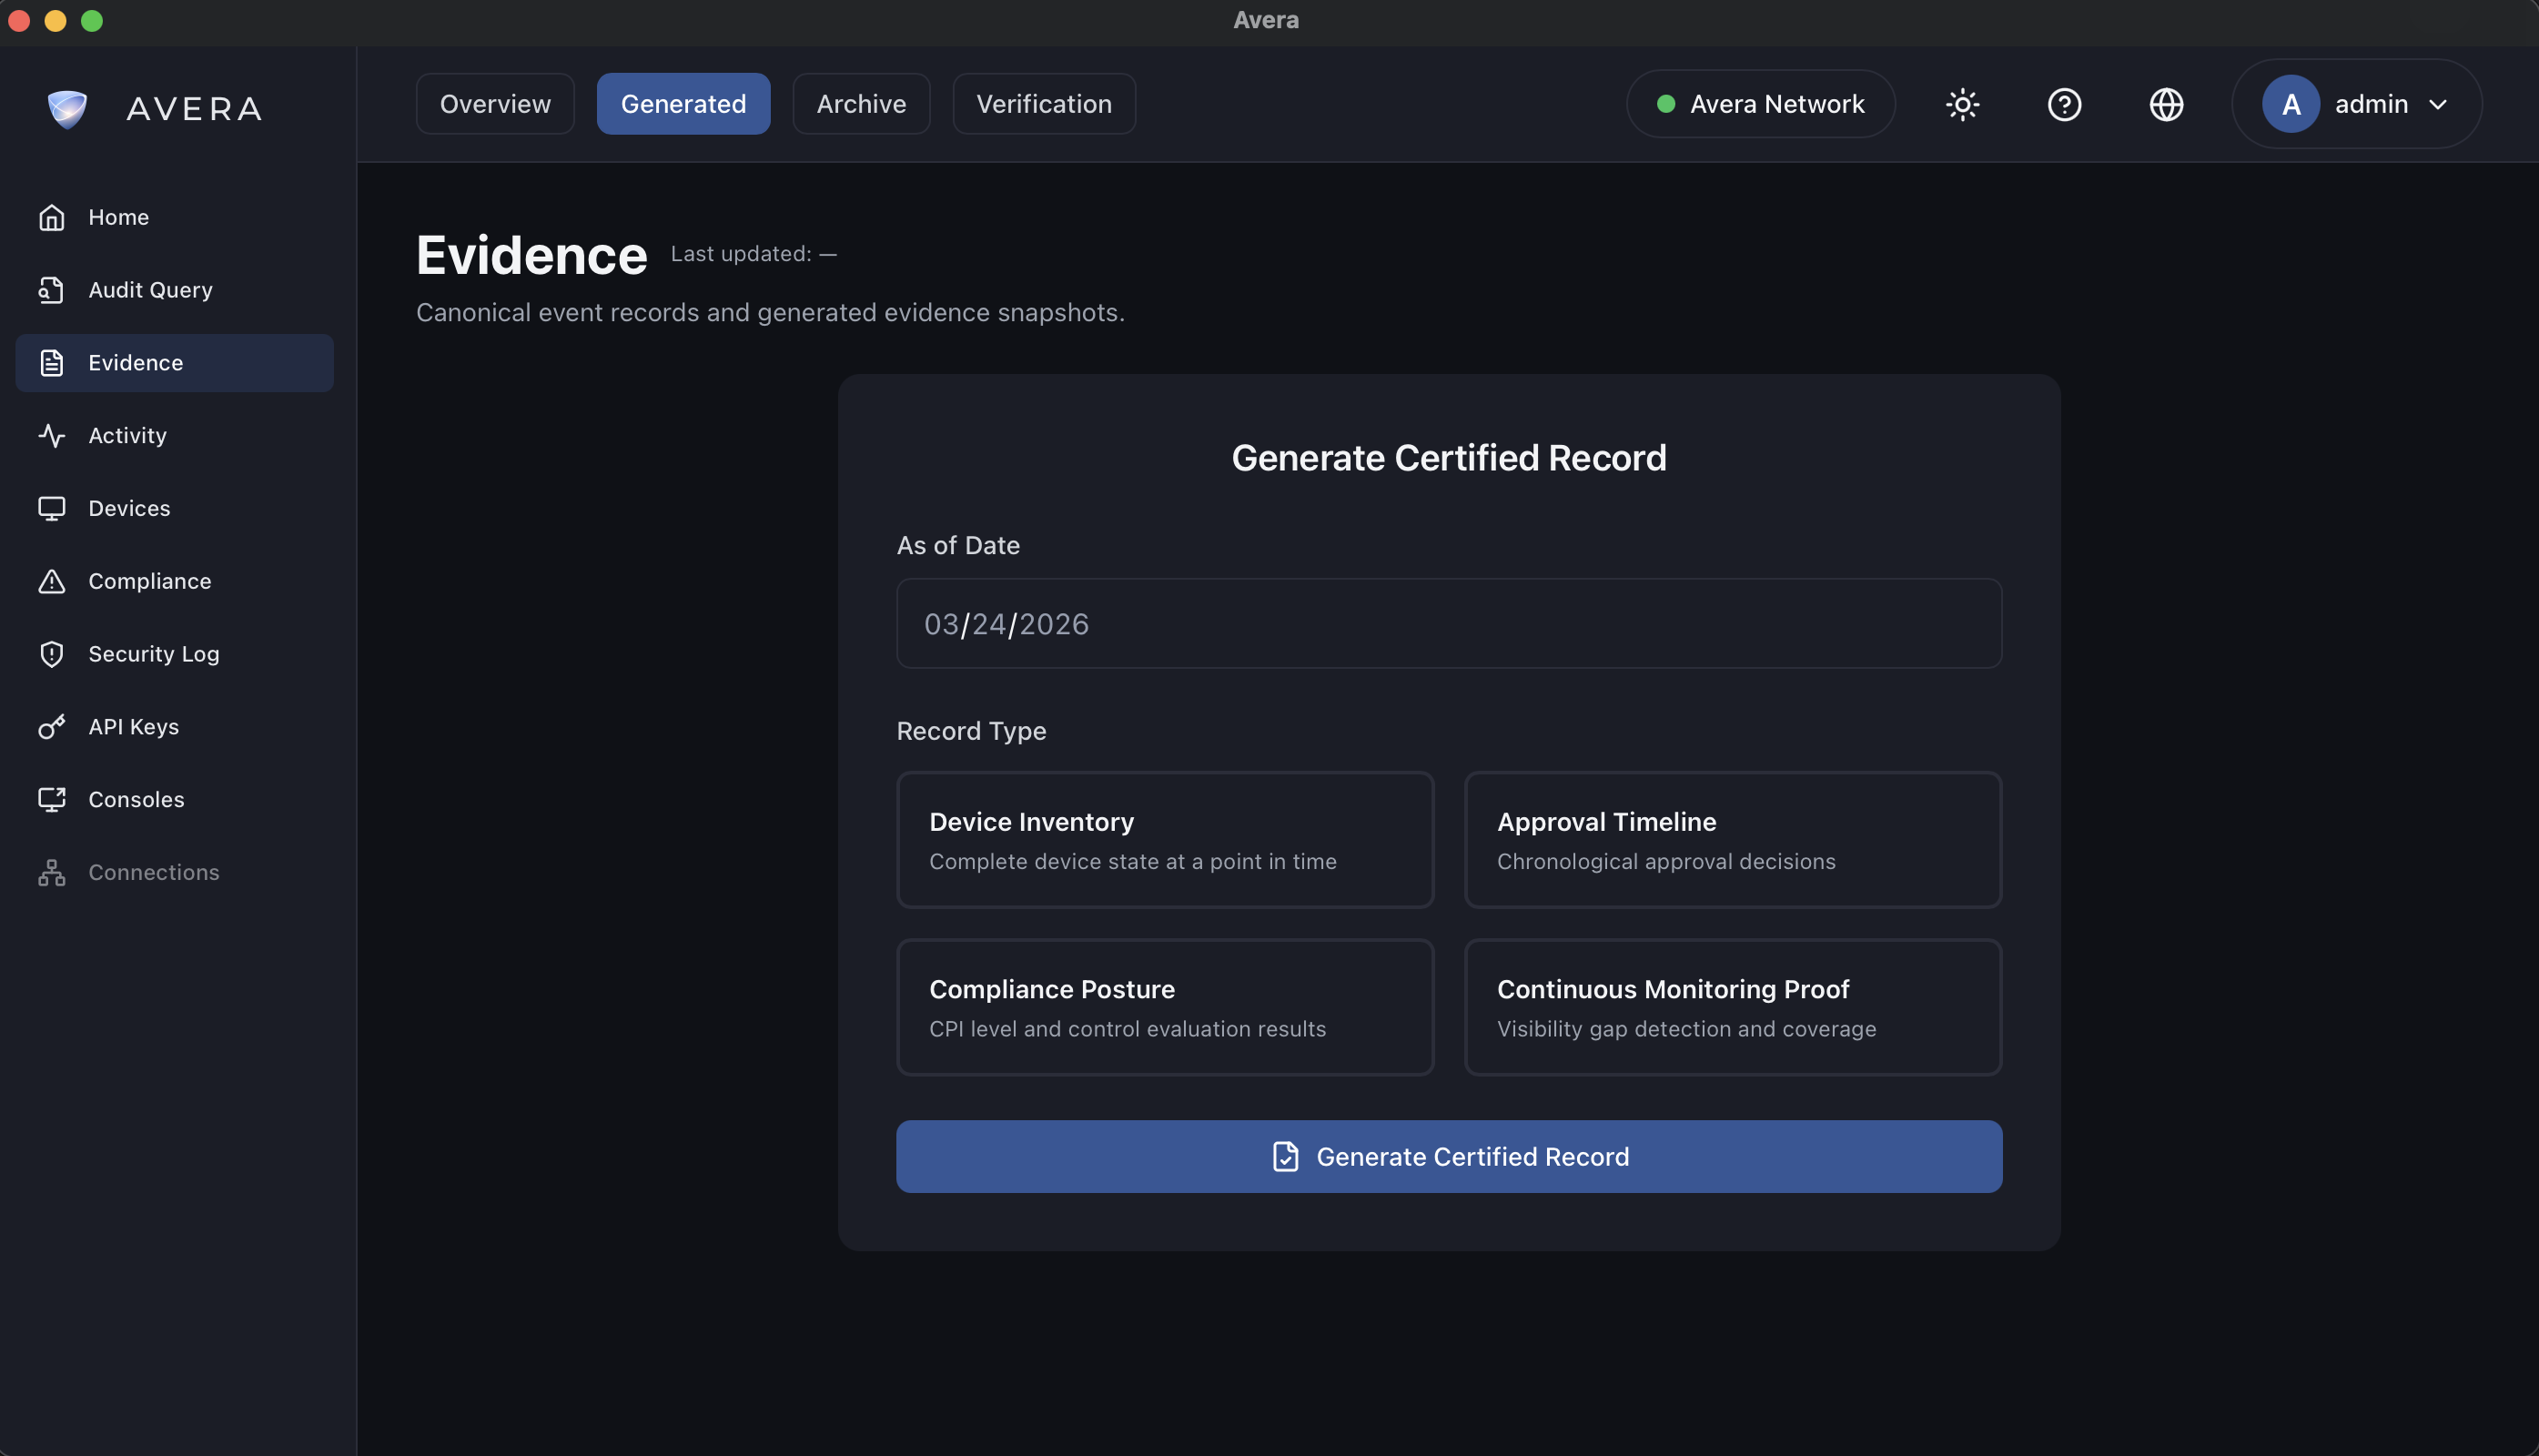Click the Generate Certified Record button
Viewport: 2539px width, 1456px height.
point(1448,1156)
